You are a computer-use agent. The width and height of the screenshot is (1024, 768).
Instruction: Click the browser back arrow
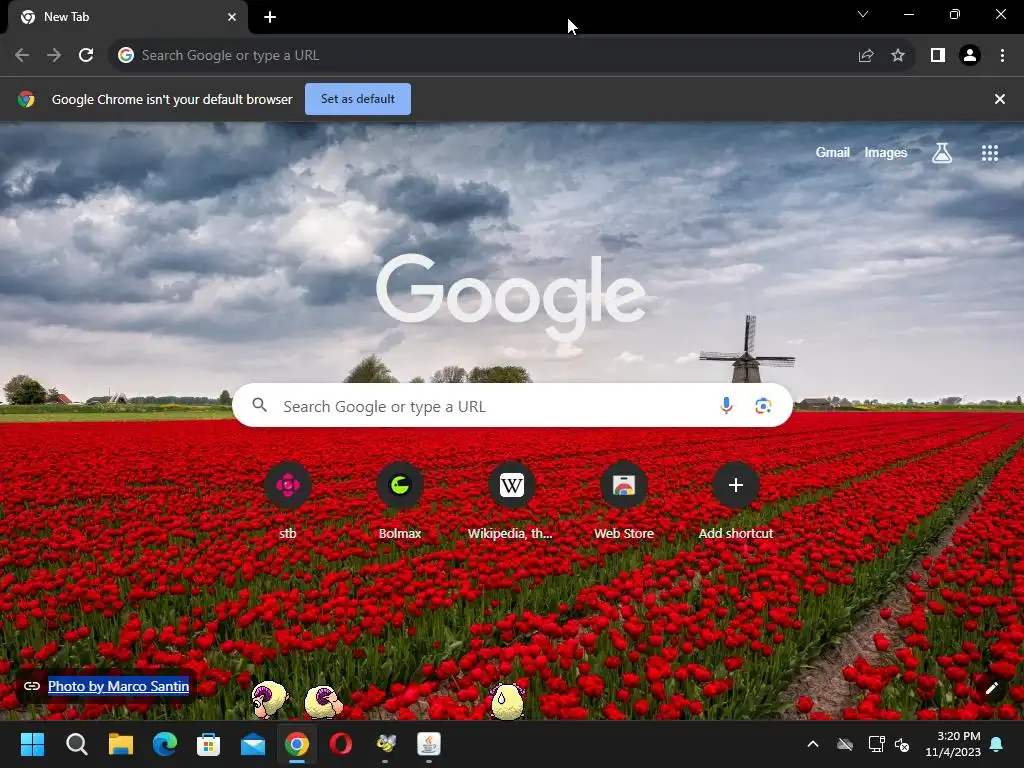22,56
